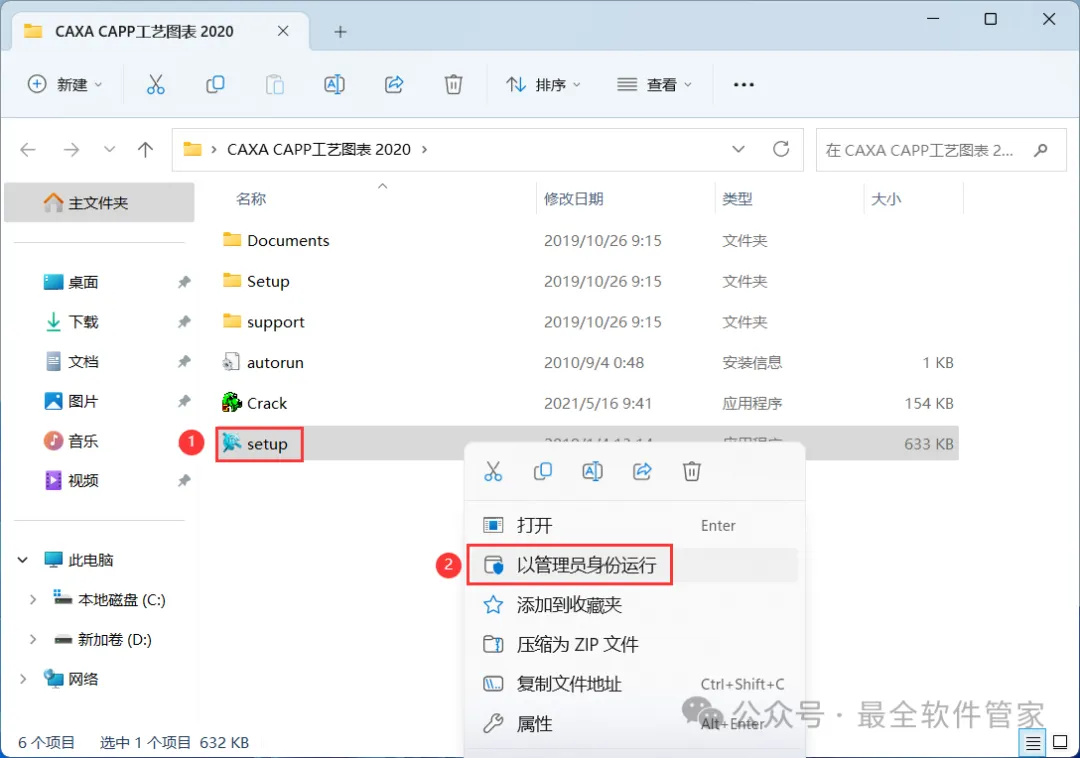Sort by the 类型 column header
This screenshot has height=758, width=1080.
click(x=738, y=199)
